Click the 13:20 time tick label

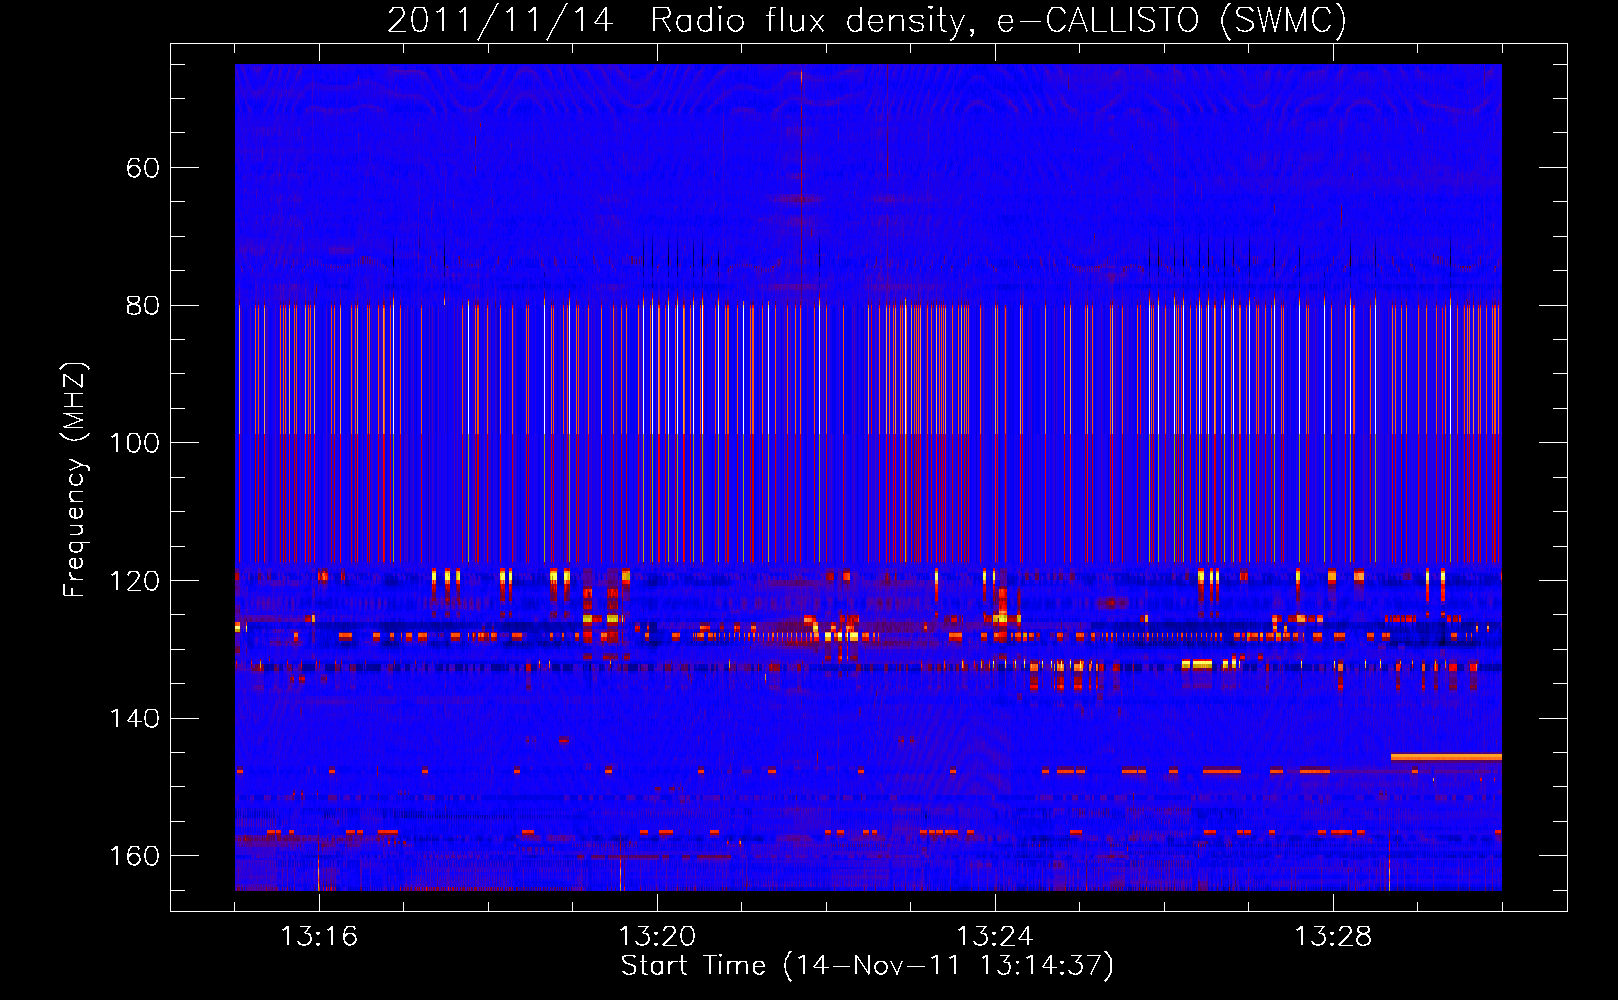(x=657, y=936)
